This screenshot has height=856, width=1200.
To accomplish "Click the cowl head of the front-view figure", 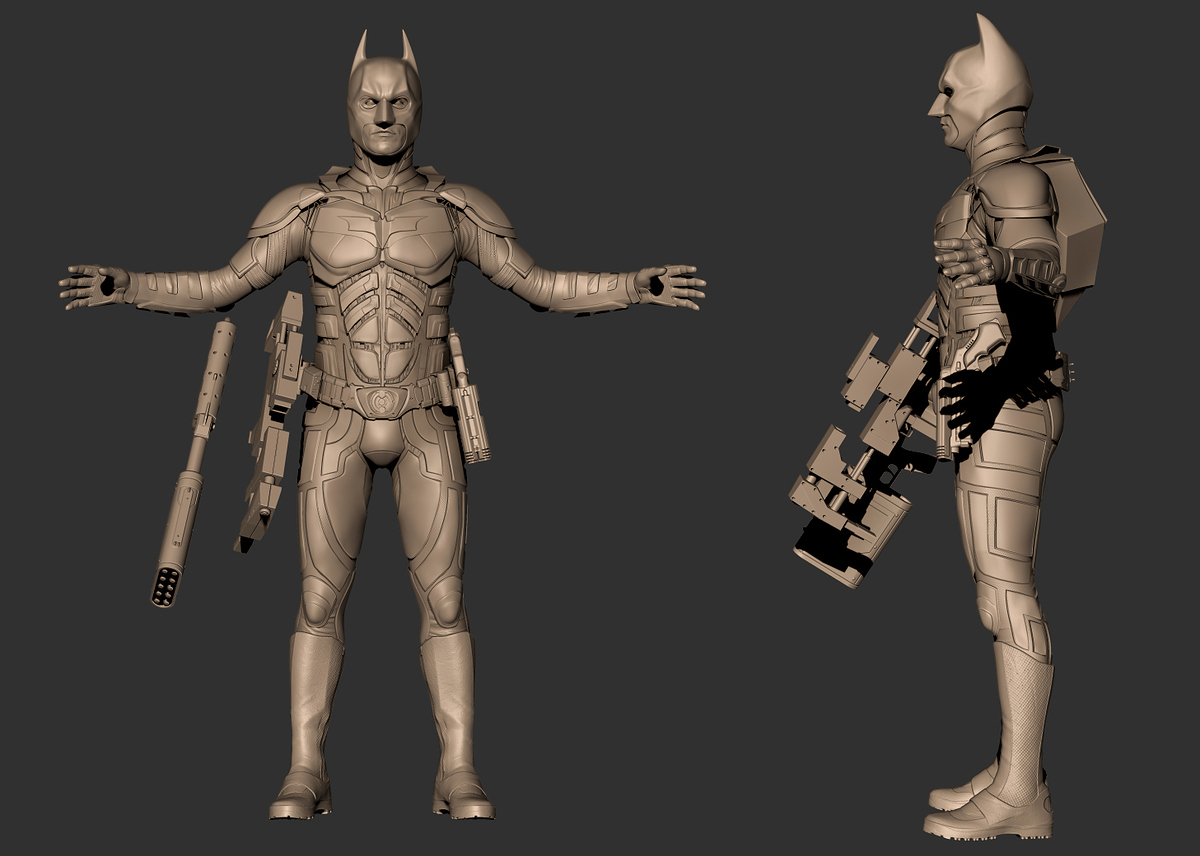I will tap(384, 92).
